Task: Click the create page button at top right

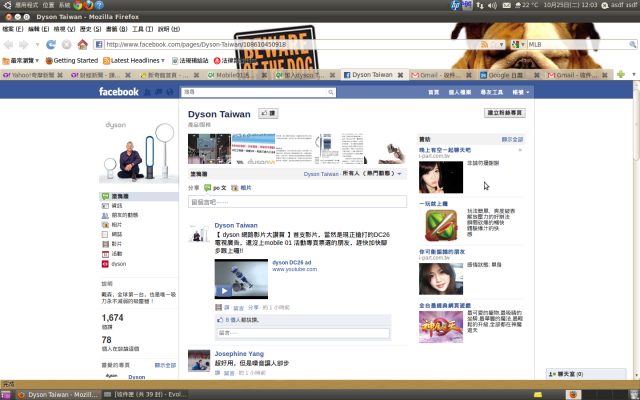Action: click(505, 113)
